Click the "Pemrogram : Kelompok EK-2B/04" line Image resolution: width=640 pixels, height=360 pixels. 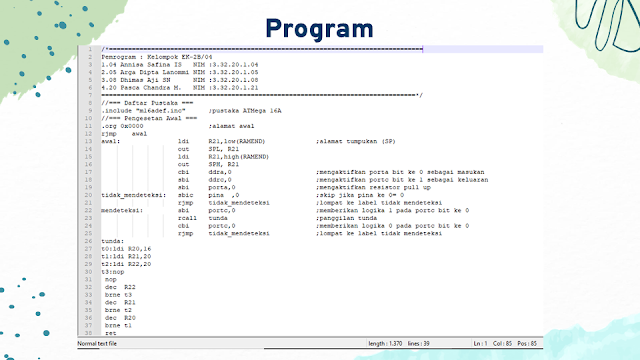pos(157,57)
